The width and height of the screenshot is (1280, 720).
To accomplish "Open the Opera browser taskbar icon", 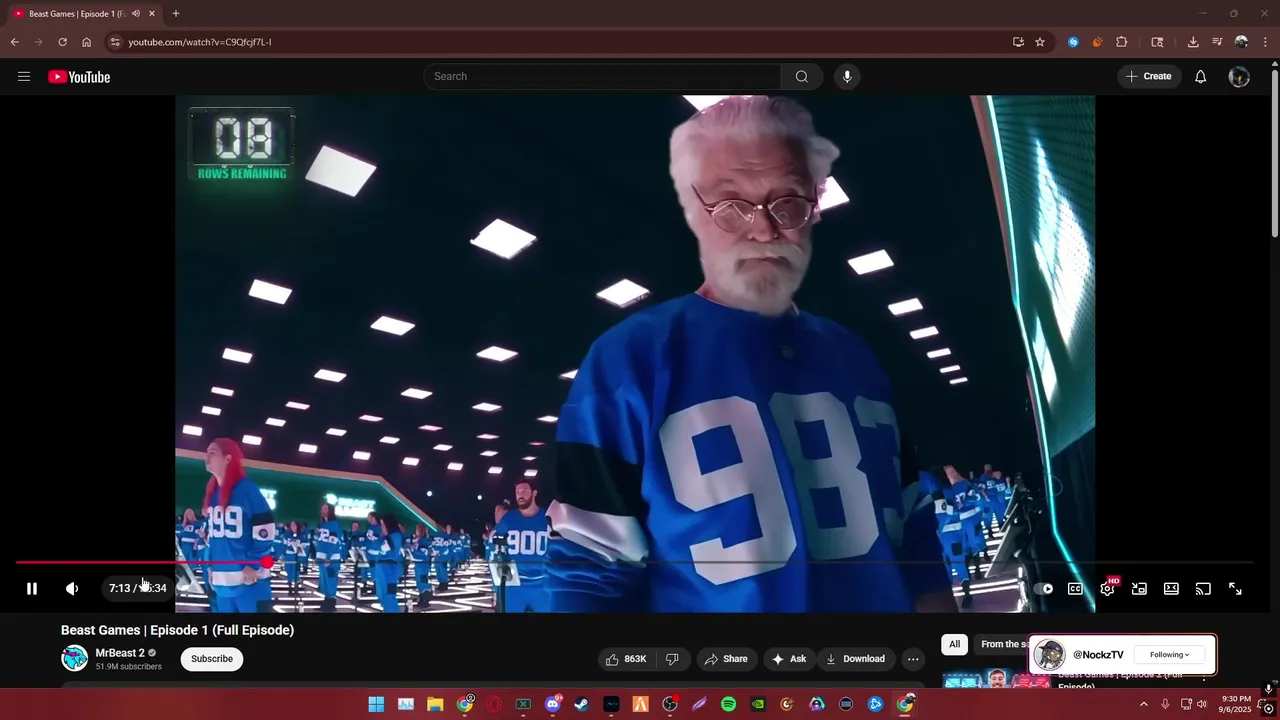I will [x=494, y=704].
